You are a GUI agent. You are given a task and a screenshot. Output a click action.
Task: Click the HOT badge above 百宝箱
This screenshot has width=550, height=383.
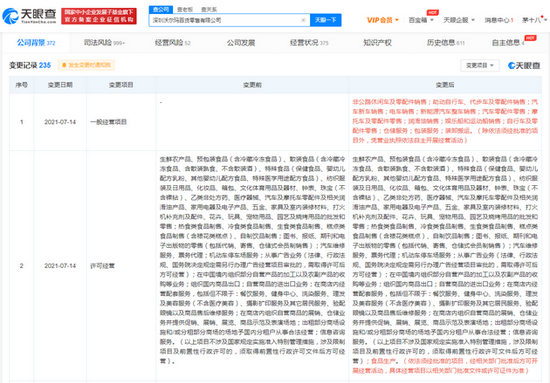click(x=432, y=13)
